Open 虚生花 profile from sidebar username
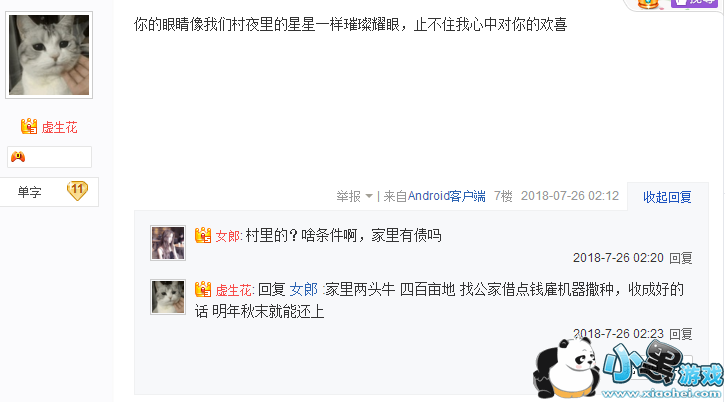The width and height of the screenshot is (725, 402). [x=59, y=127]
